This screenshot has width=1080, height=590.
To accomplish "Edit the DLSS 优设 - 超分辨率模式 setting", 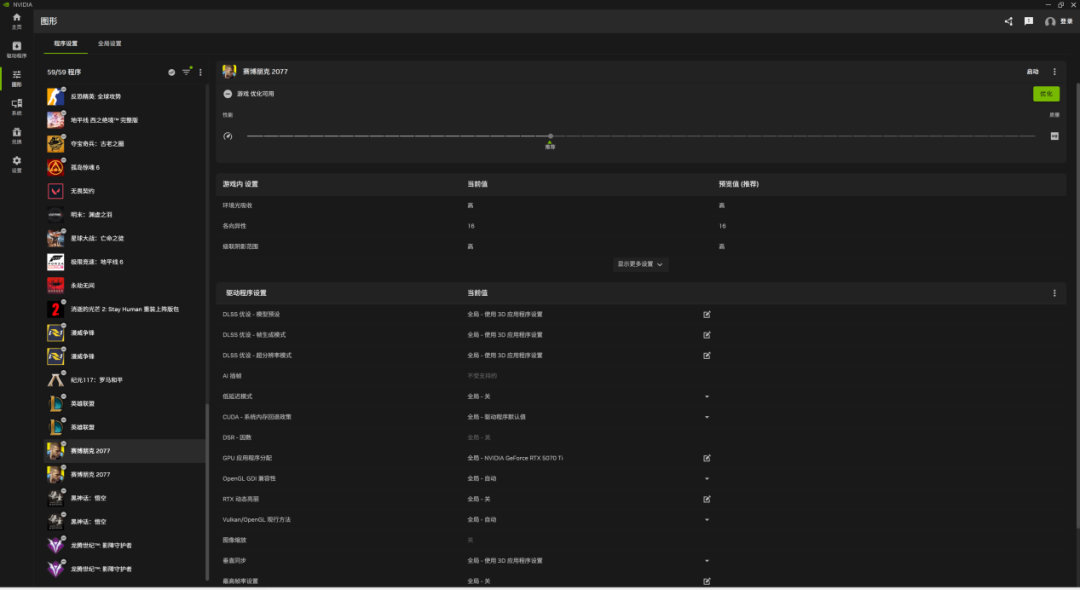I will pyautogui.click(x=707, y=356).
